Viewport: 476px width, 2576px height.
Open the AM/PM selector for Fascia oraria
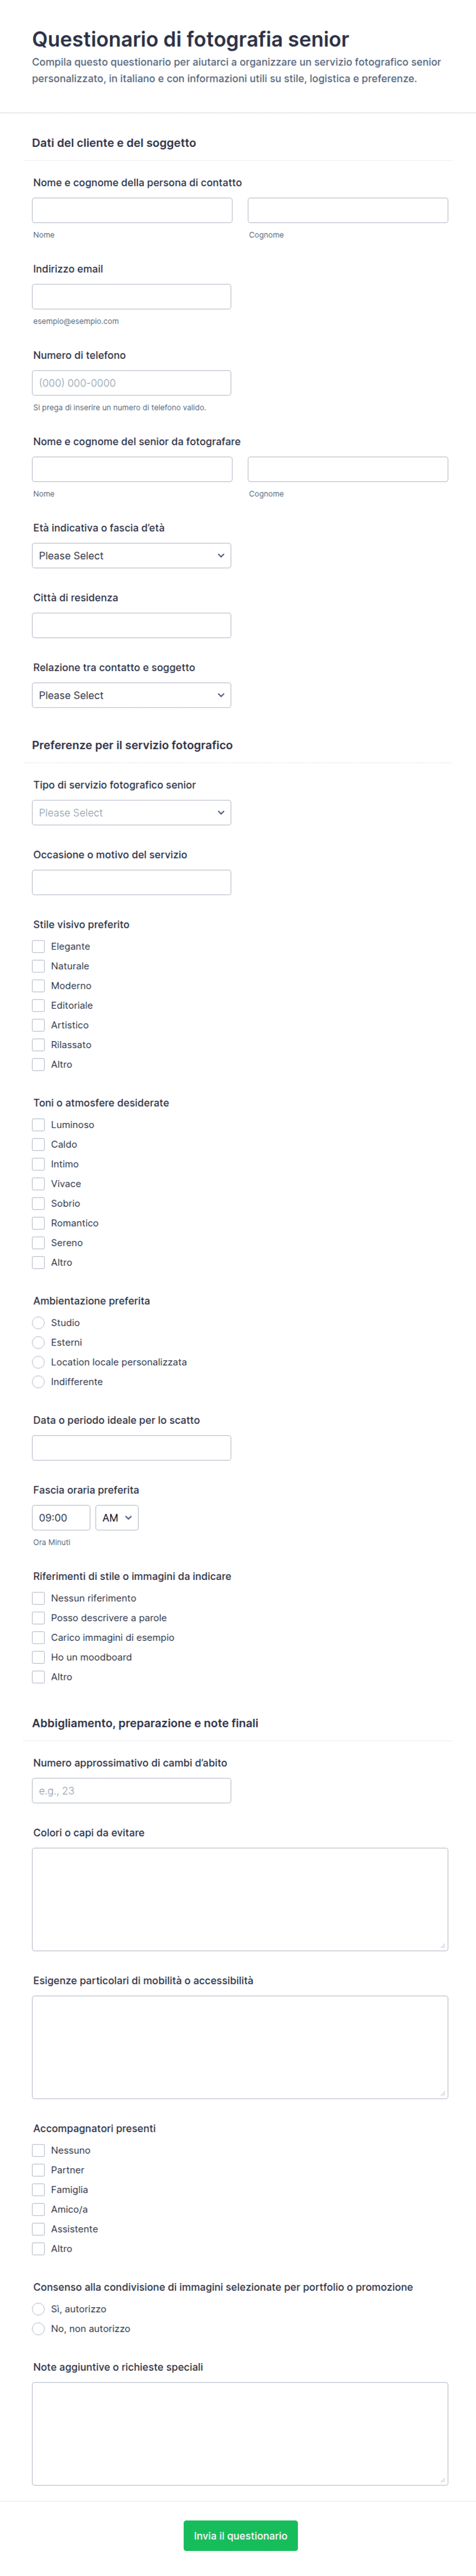pos(117,1517)
